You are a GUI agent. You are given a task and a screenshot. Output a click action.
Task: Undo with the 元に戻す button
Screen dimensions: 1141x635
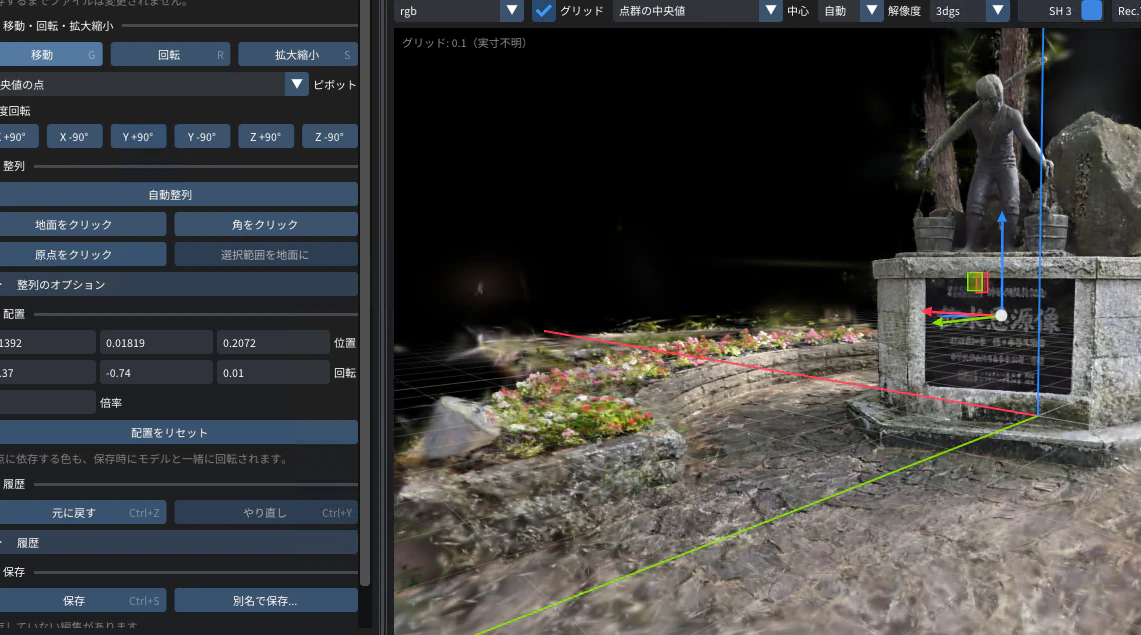(83, 513)
